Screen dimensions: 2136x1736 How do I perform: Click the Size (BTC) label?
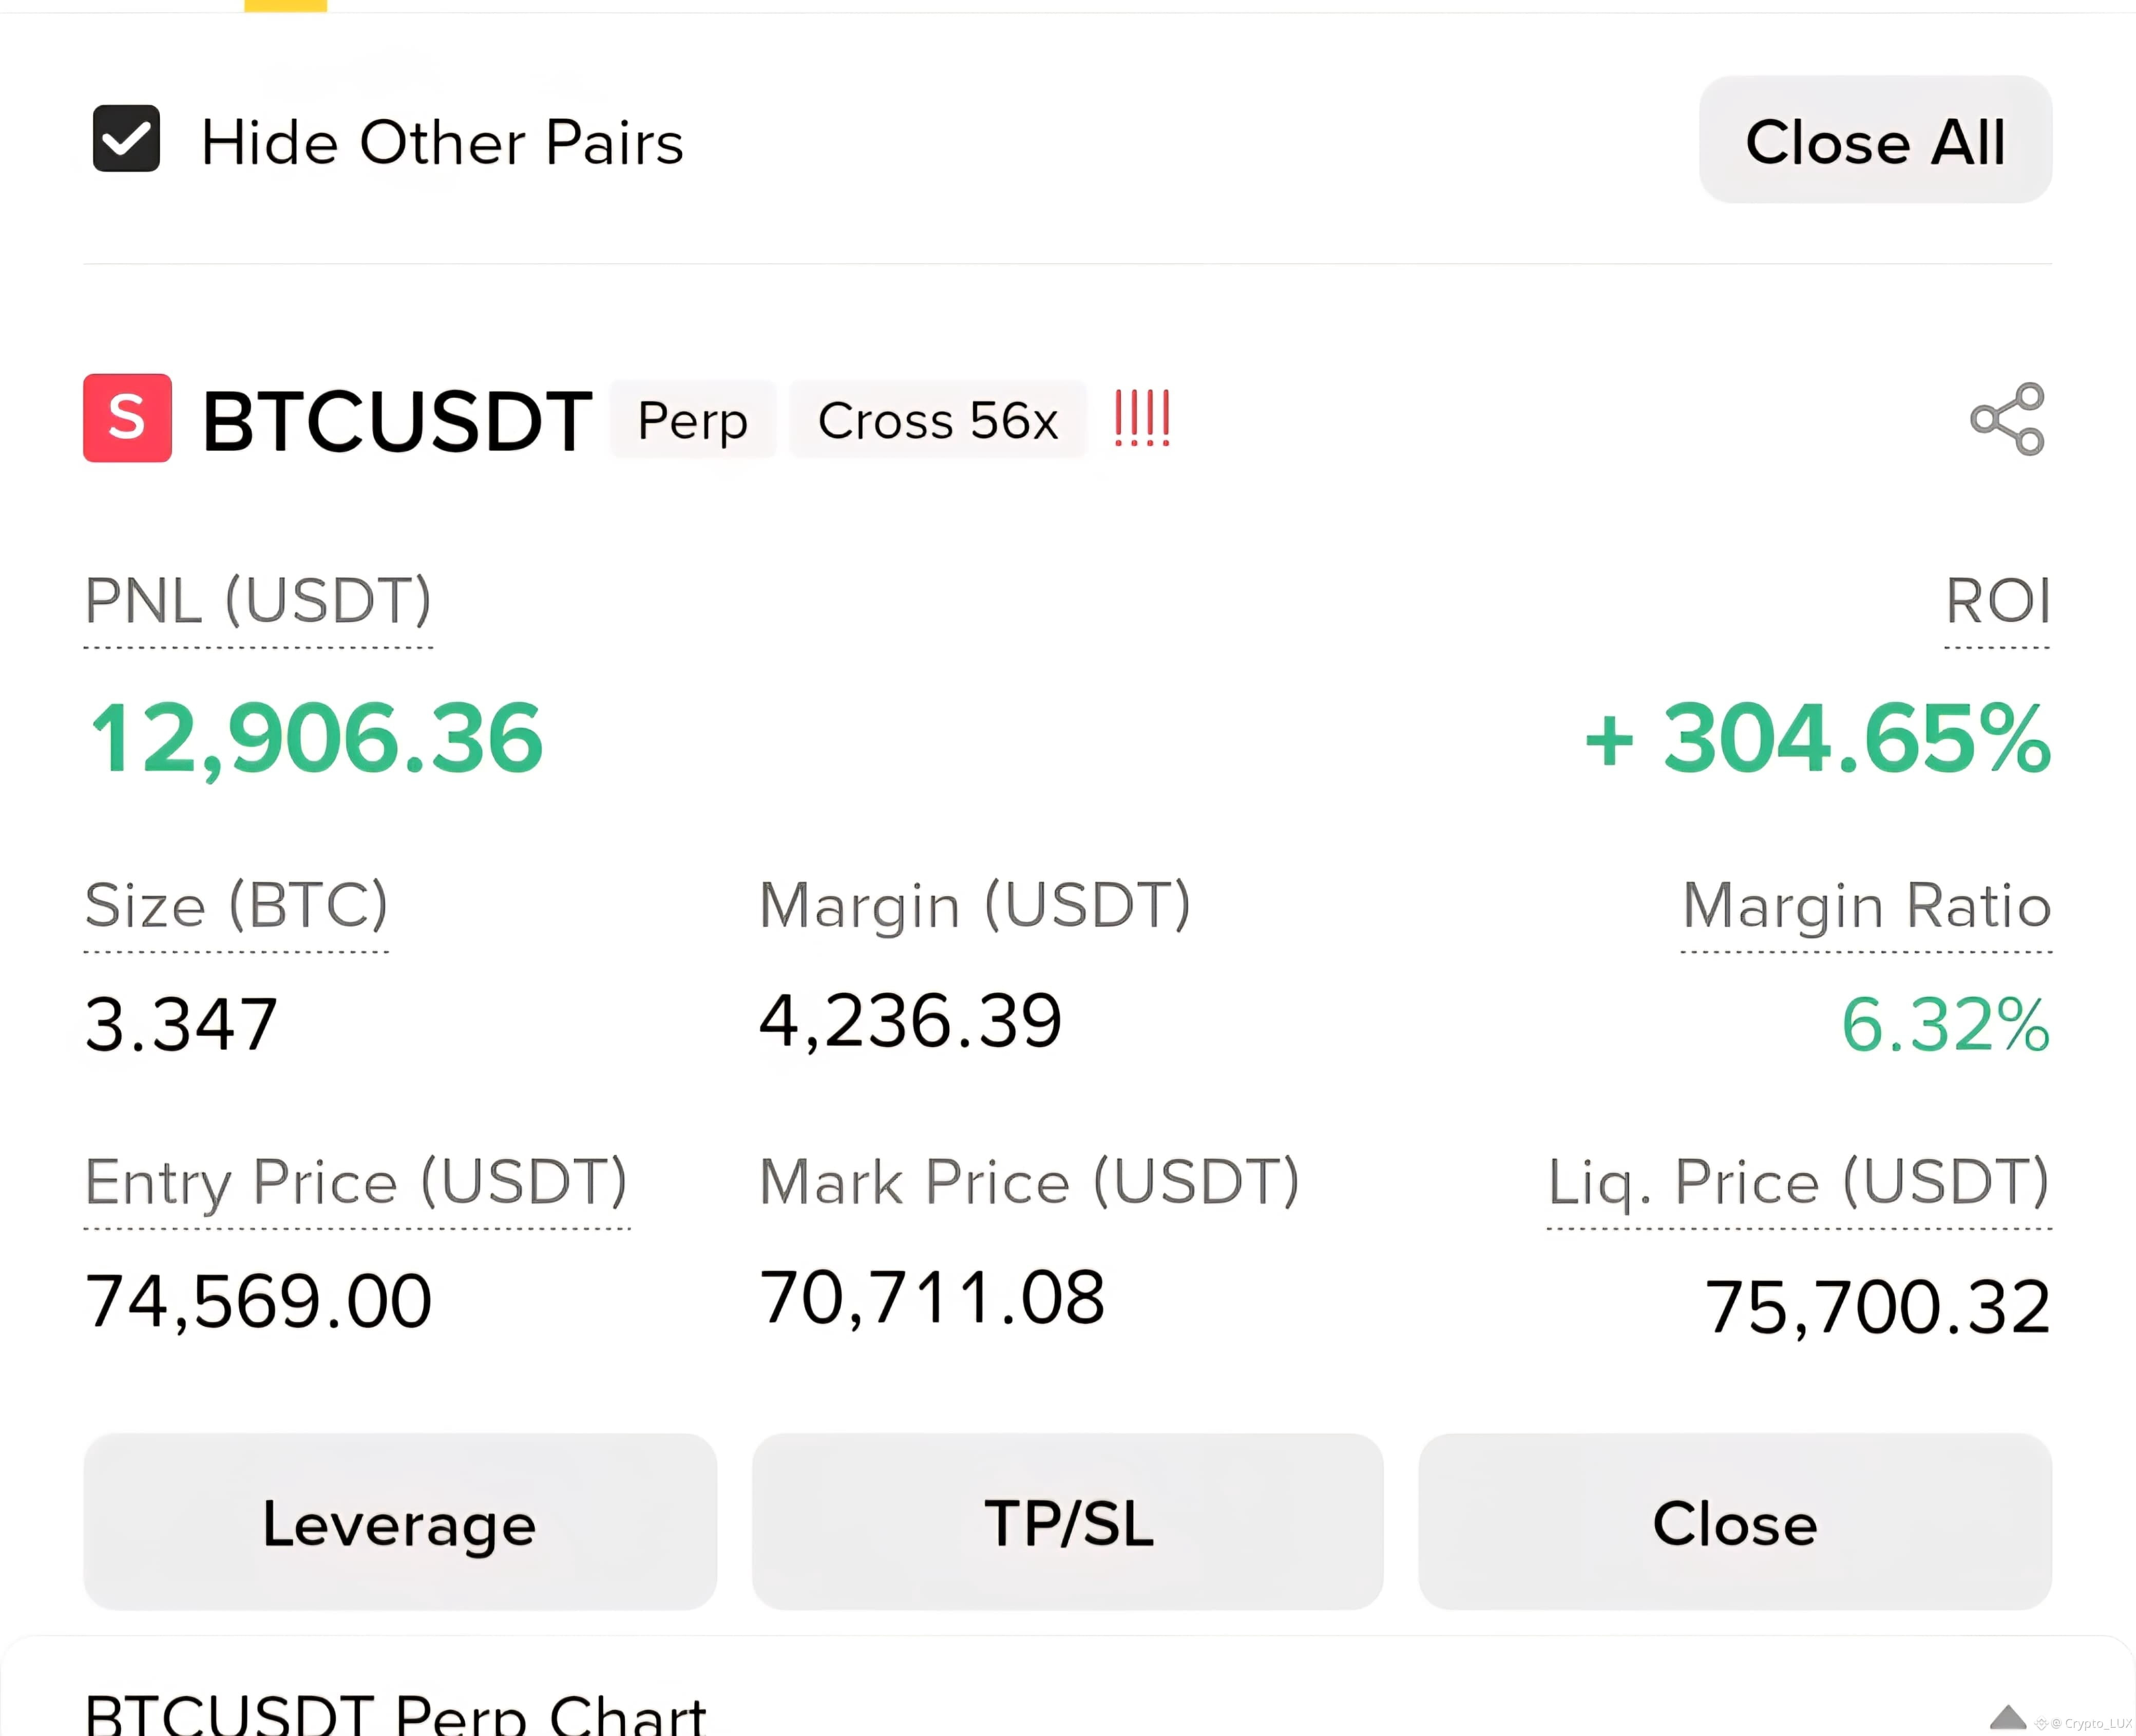point(236,905)
